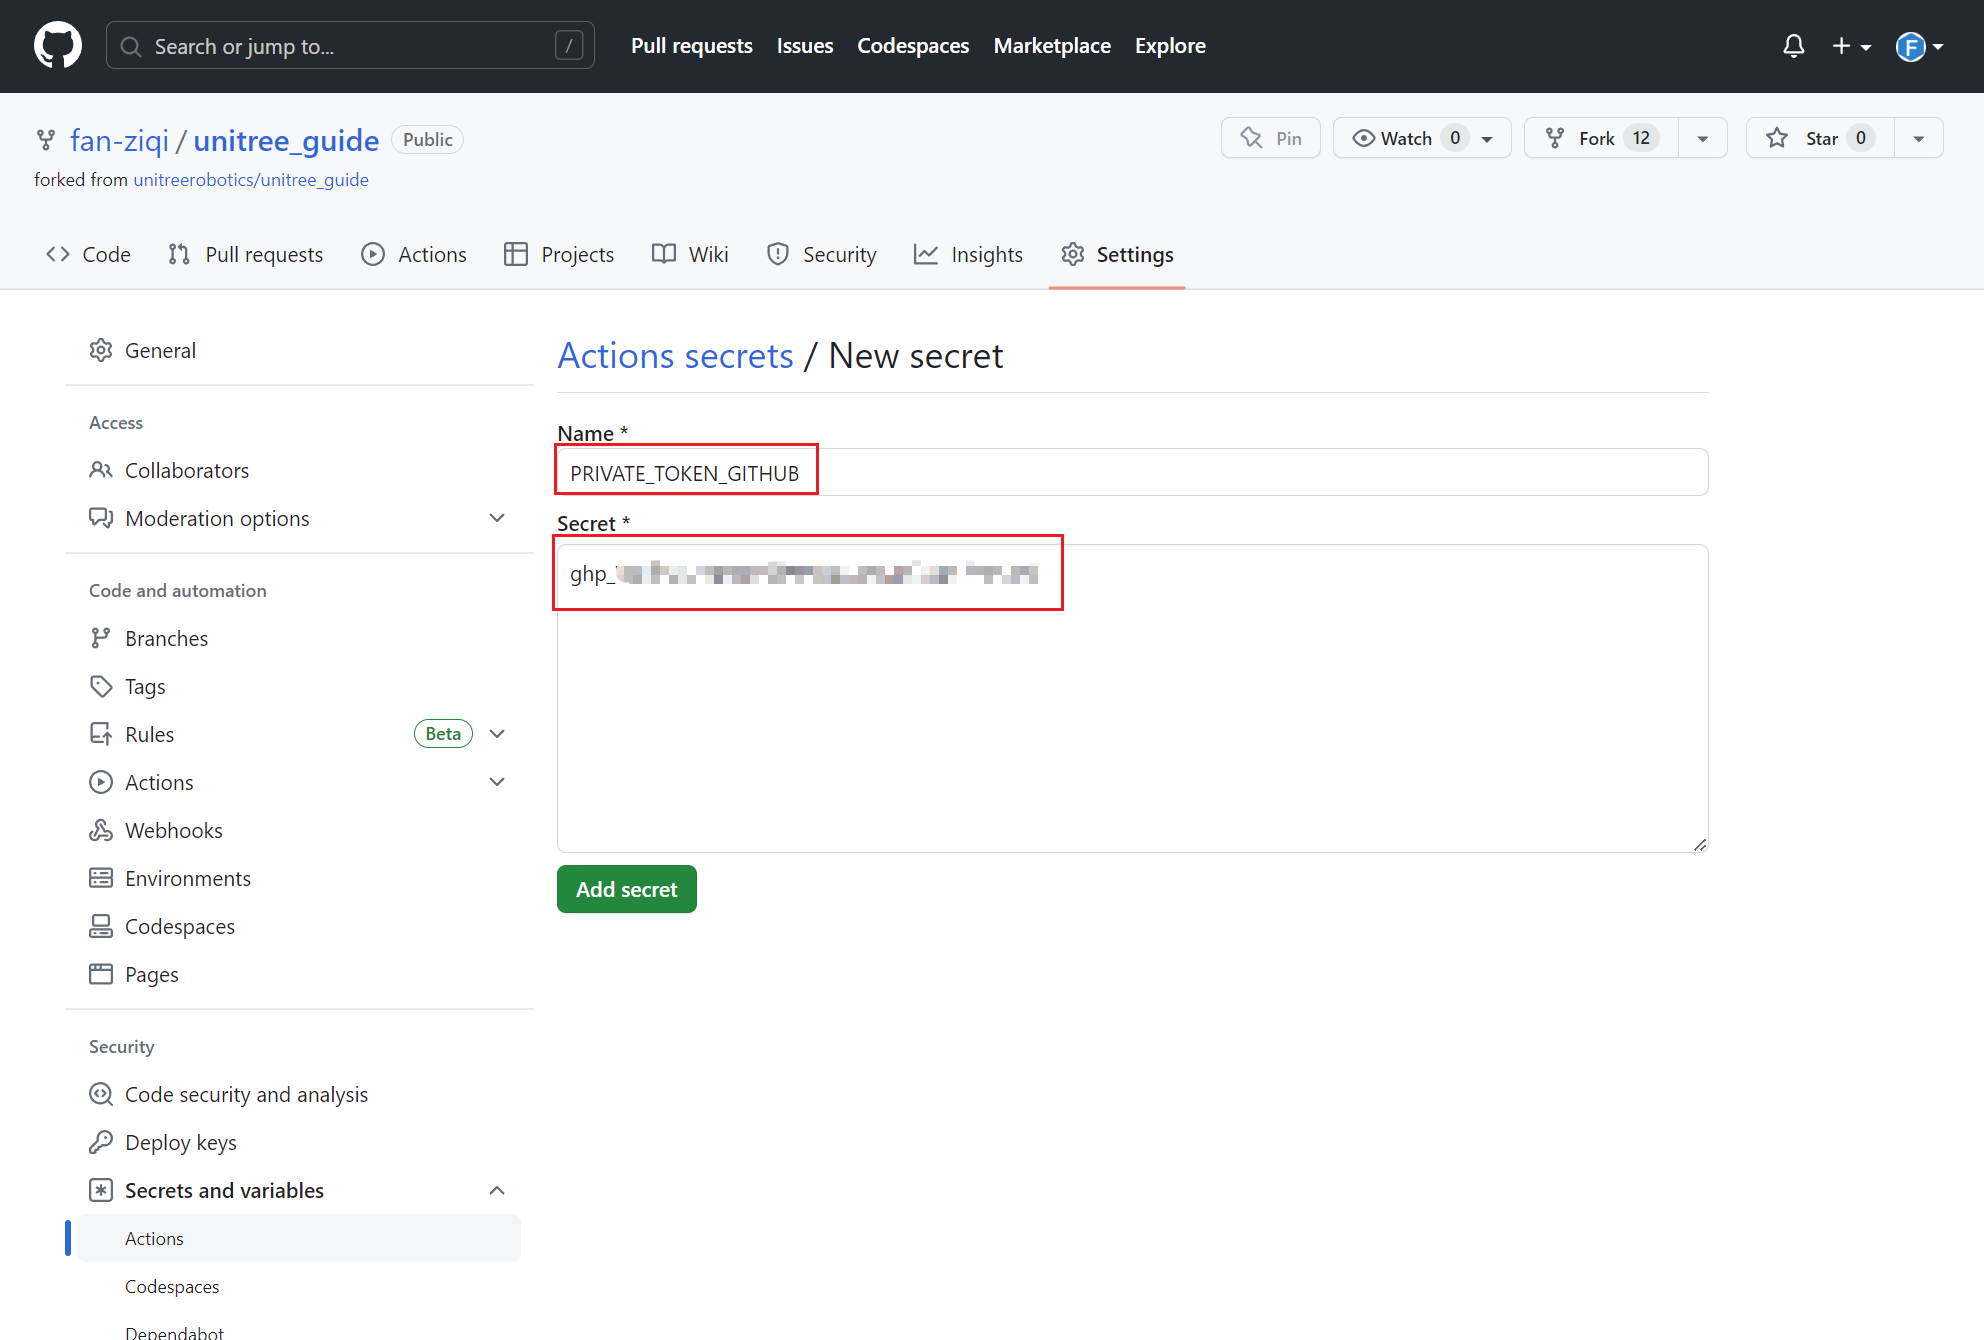This screenshot has height=1340, width=1984.
Task: Switch to the Code tab
Action: point(88,255)
